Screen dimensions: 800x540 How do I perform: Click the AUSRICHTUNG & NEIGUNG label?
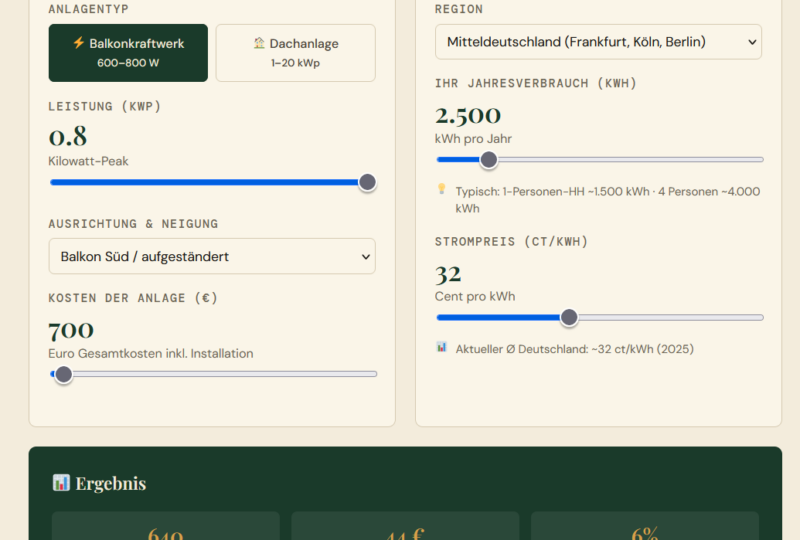click(x=133, y=224)
